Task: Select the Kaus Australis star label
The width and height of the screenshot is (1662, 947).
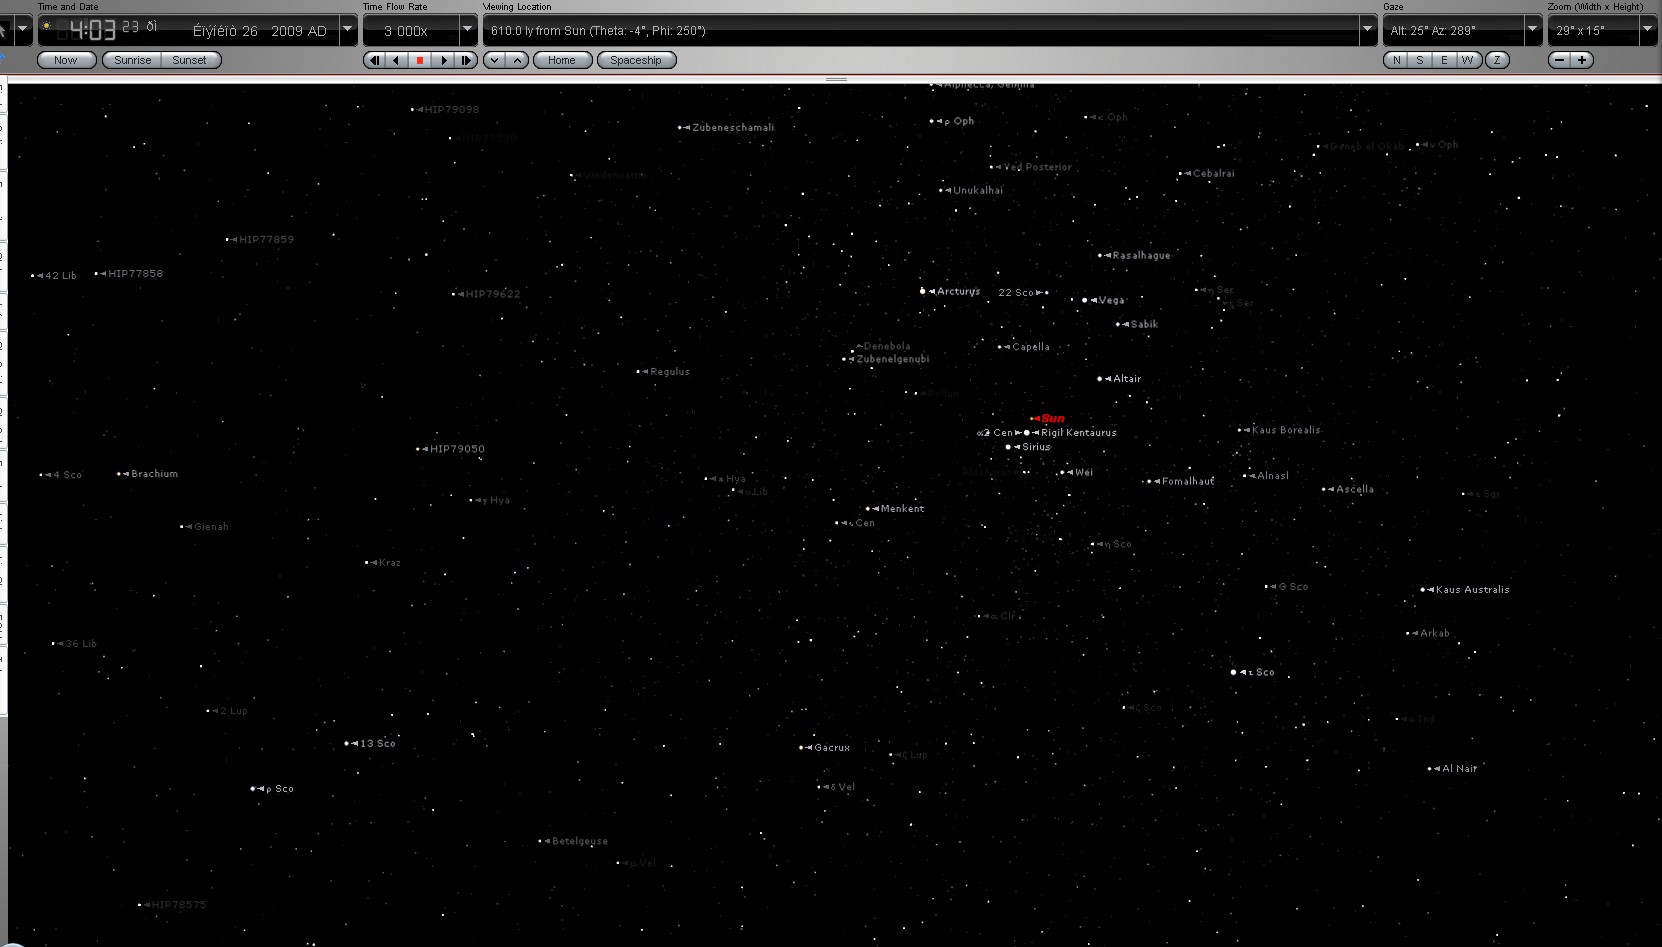Action: (x=1472, y=590)
